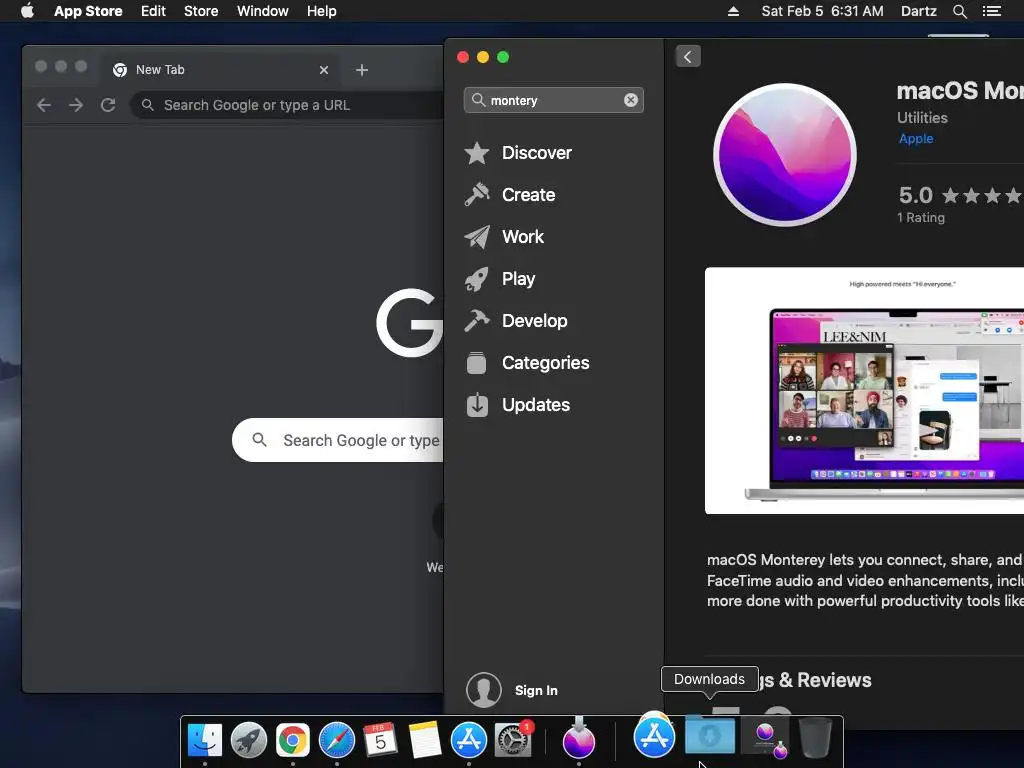Focus Chrome's address bar
This screenshot has width=1024, height=768.
tap(287, 104)
